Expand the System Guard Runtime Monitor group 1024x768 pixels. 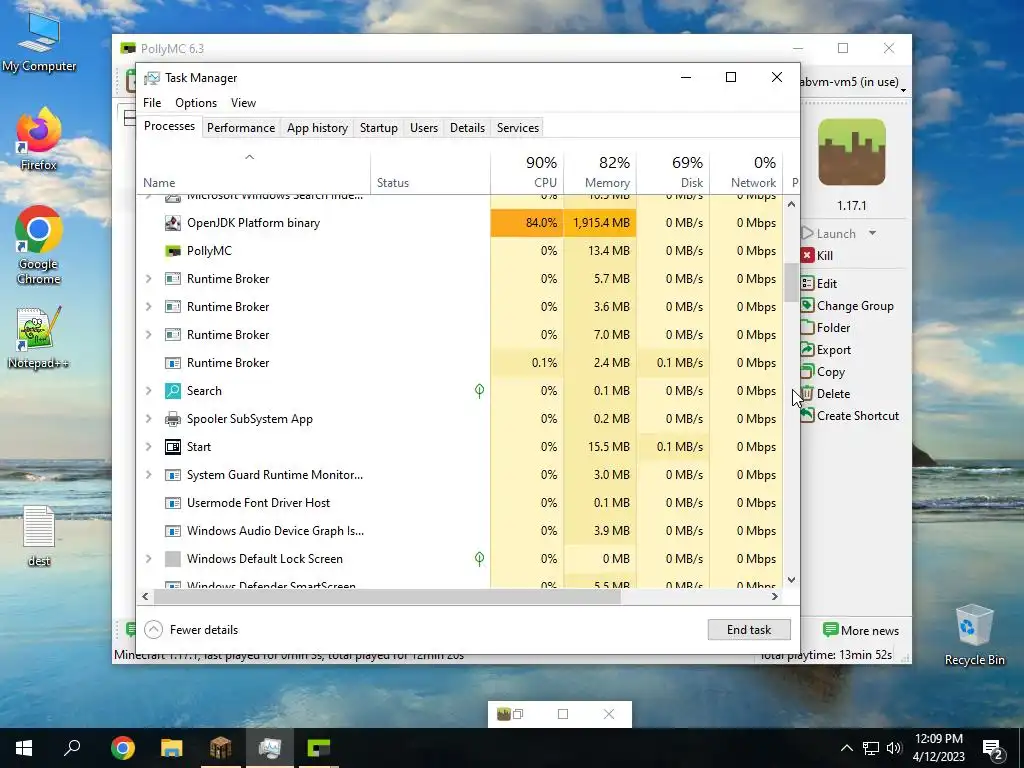148,475
